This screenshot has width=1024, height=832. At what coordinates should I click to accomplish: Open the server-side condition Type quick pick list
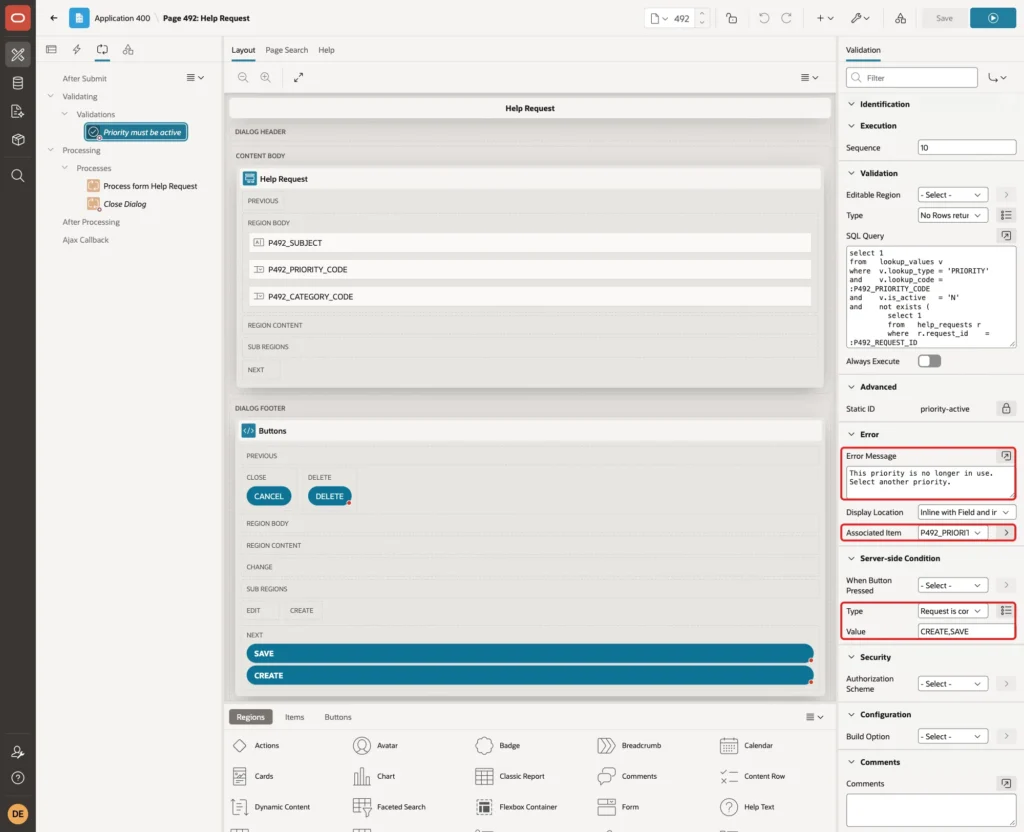[1006, 611]
